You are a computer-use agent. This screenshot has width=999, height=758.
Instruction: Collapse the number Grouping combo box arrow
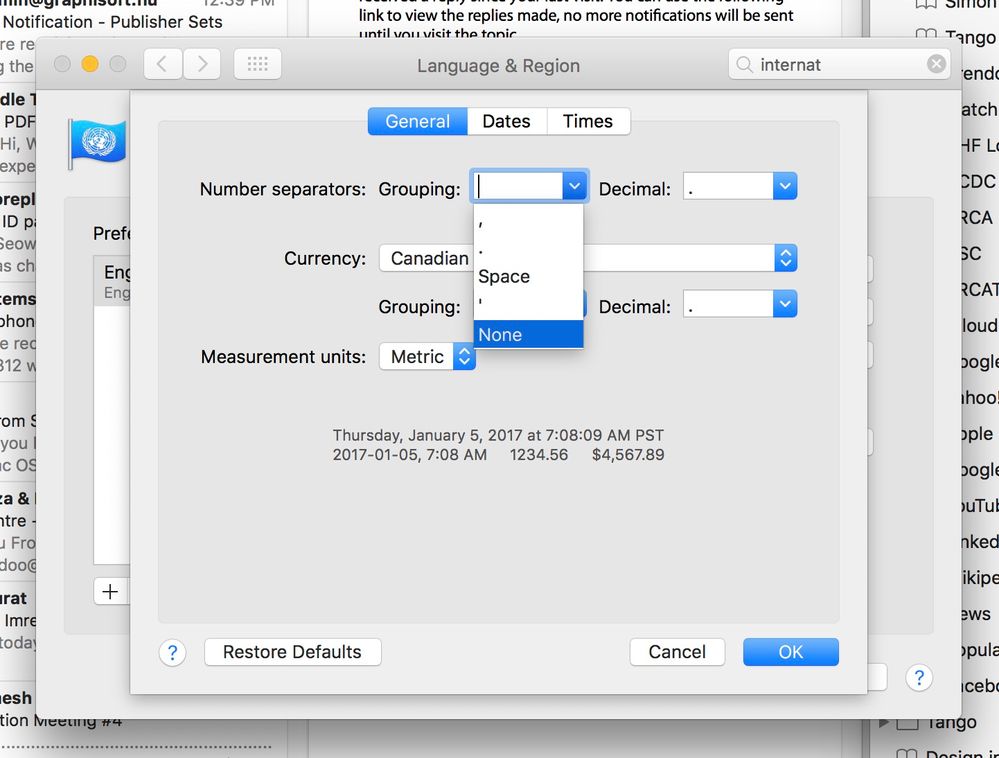(574, 187)
